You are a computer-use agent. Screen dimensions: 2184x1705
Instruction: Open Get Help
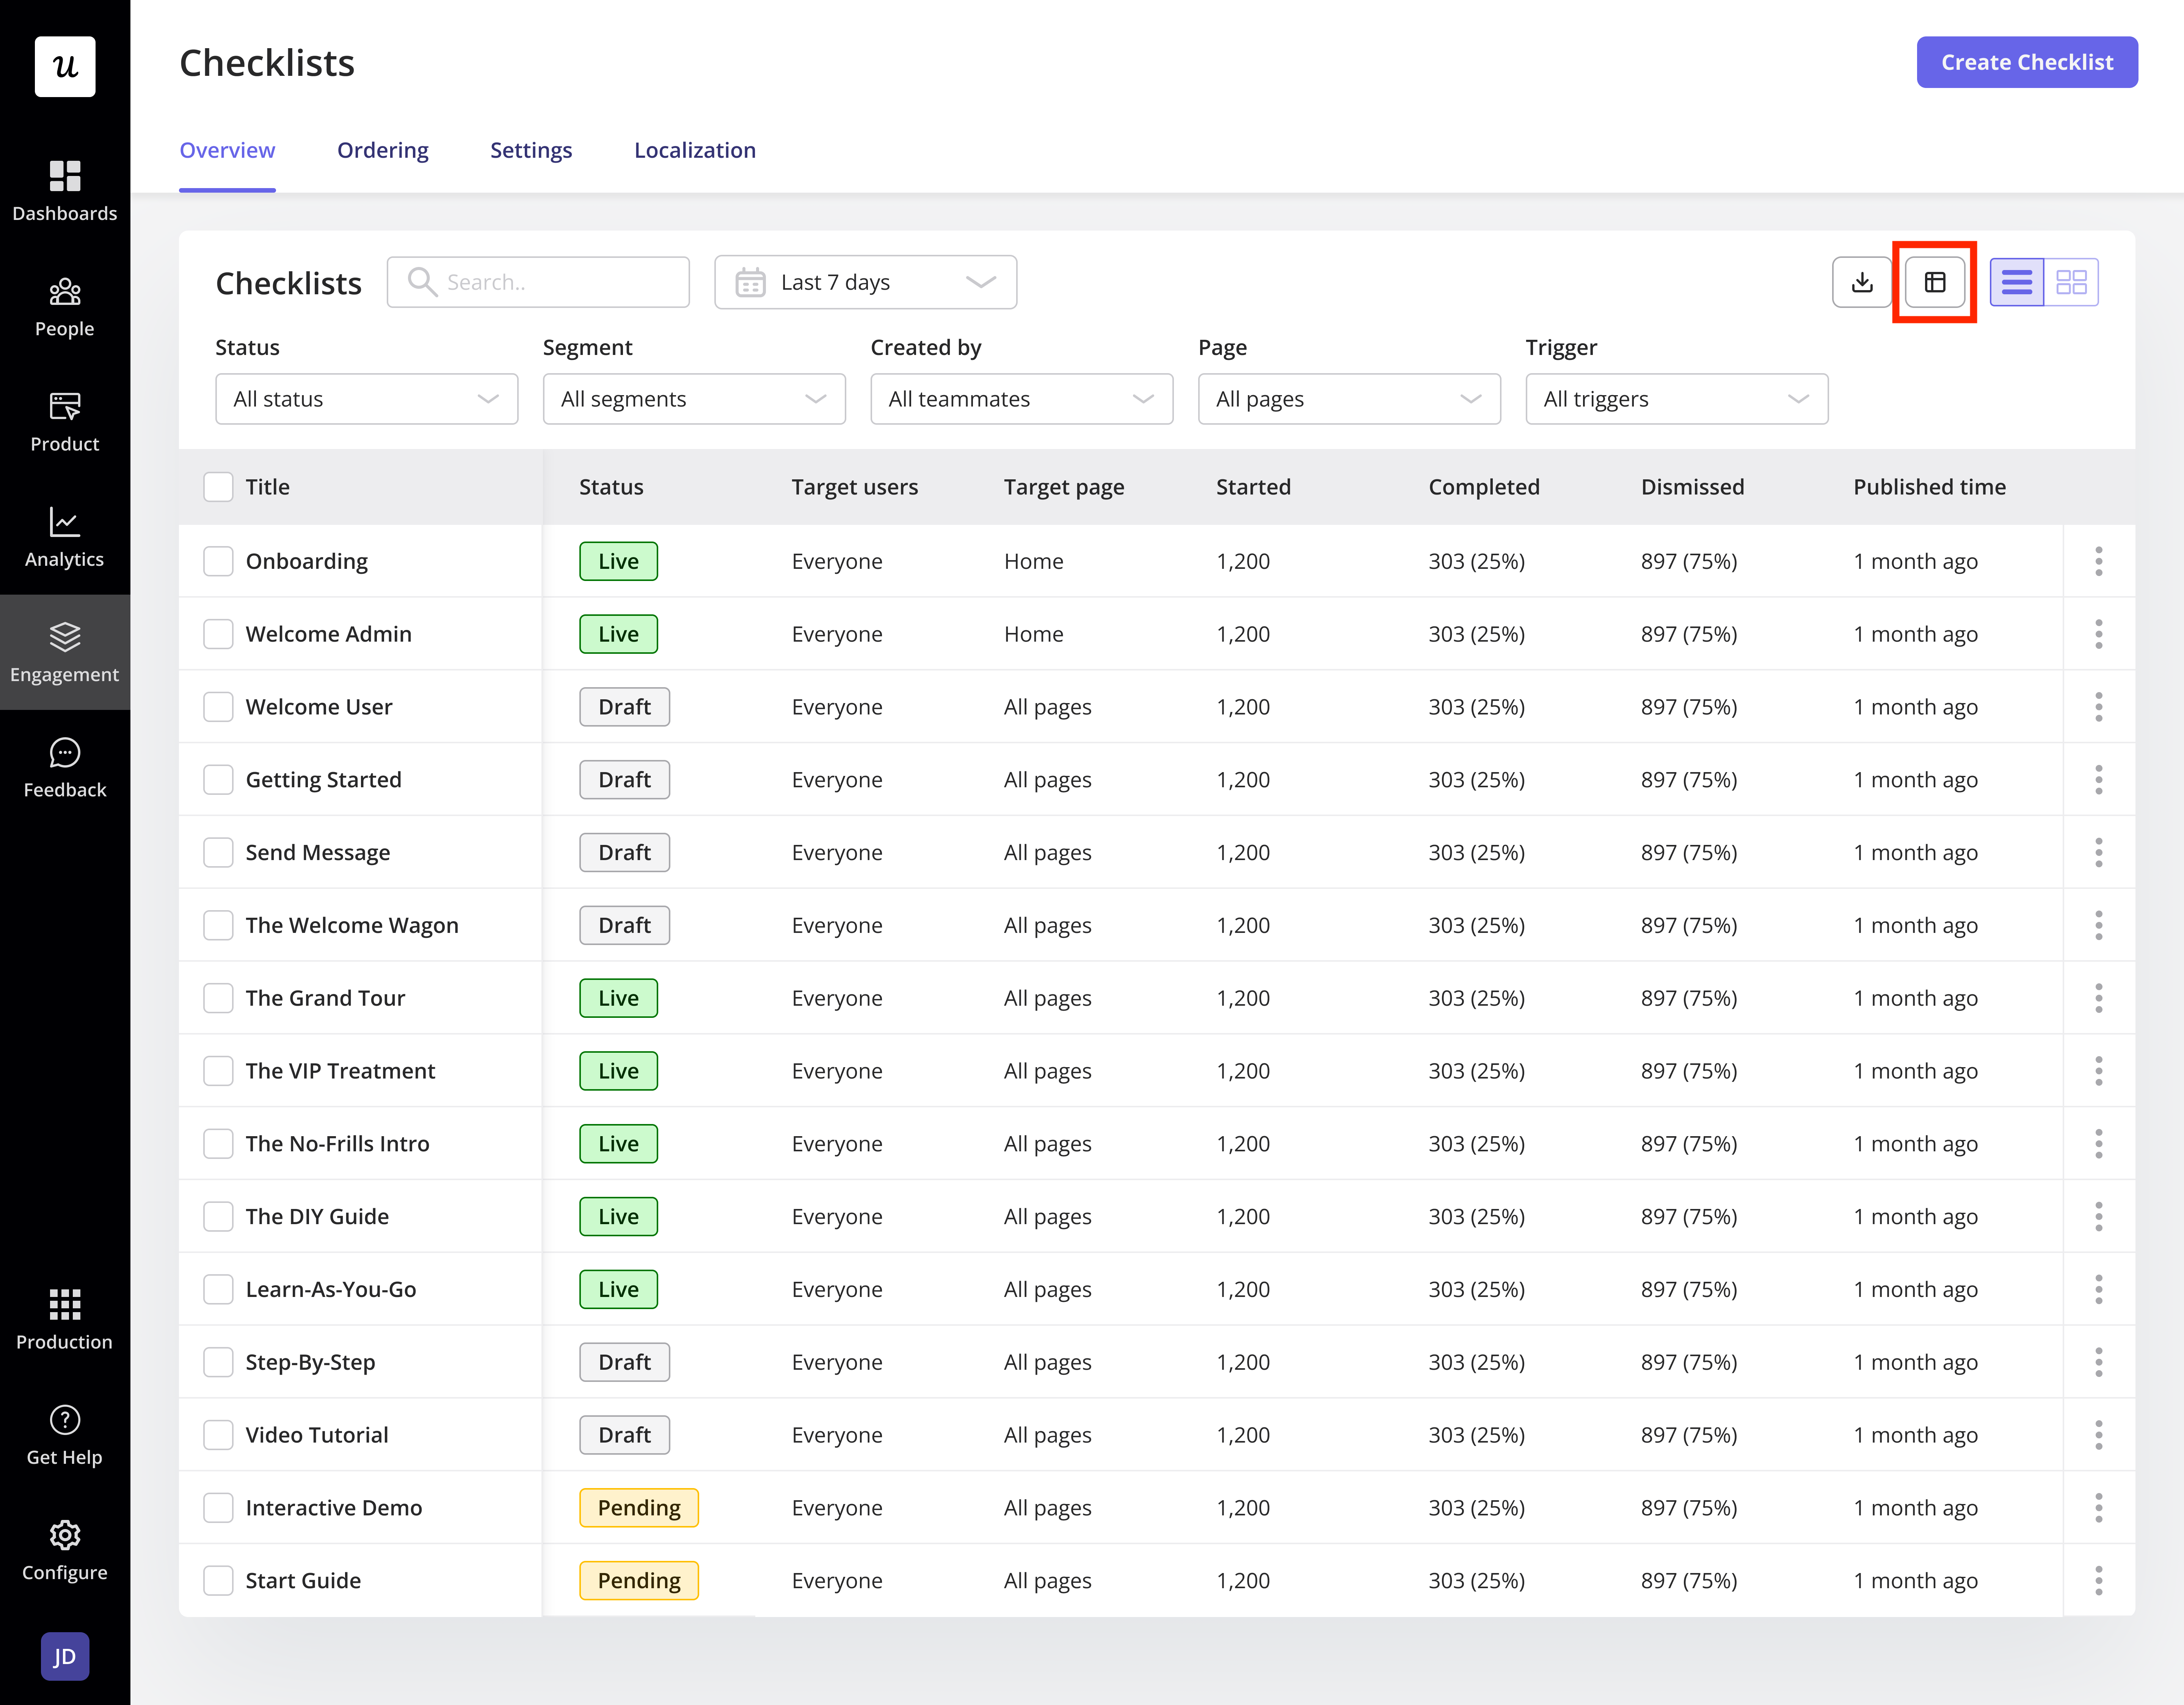[65, 1435]
